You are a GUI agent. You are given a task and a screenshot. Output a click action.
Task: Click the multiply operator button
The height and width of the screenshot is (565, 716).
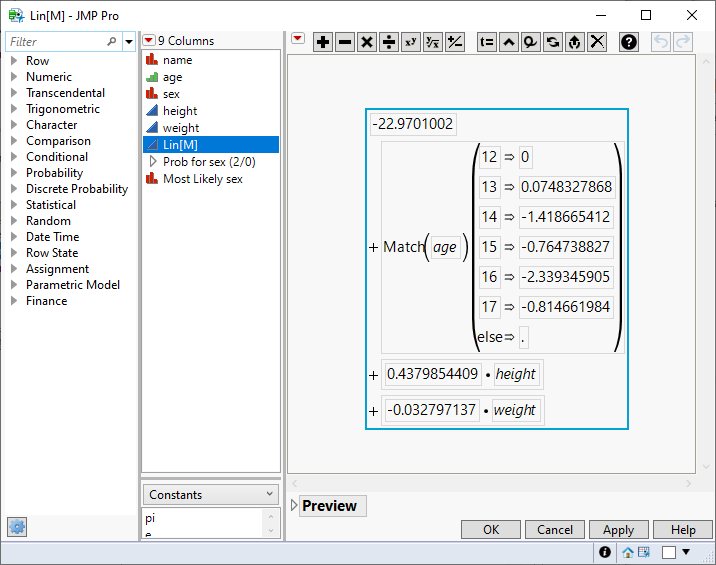pos(367,42)
